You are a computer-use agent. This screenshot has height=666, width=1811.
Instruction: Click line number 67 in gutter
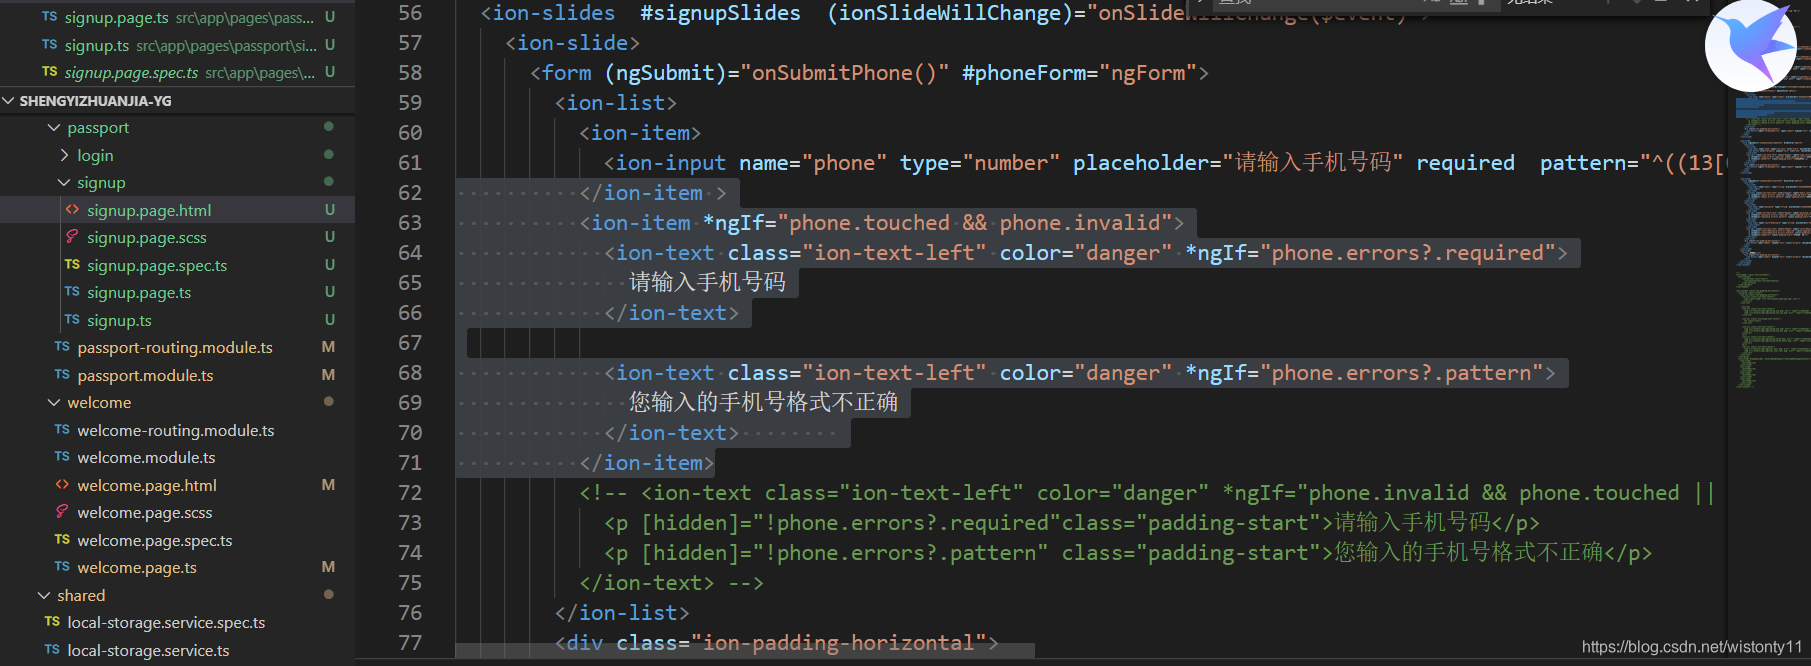click(x=410, y=343)
